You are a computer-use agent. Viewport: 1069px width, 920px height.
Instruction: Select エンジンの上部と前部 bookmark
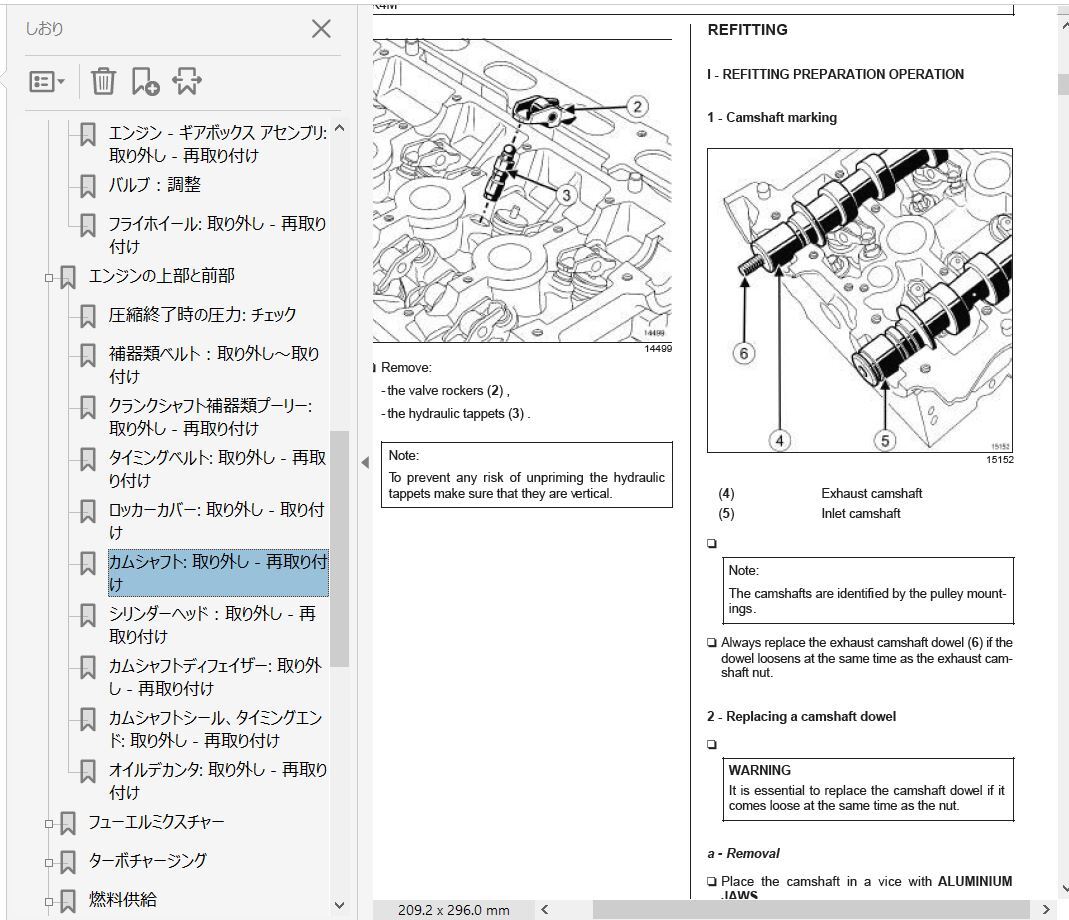click(x=161, y=276)
